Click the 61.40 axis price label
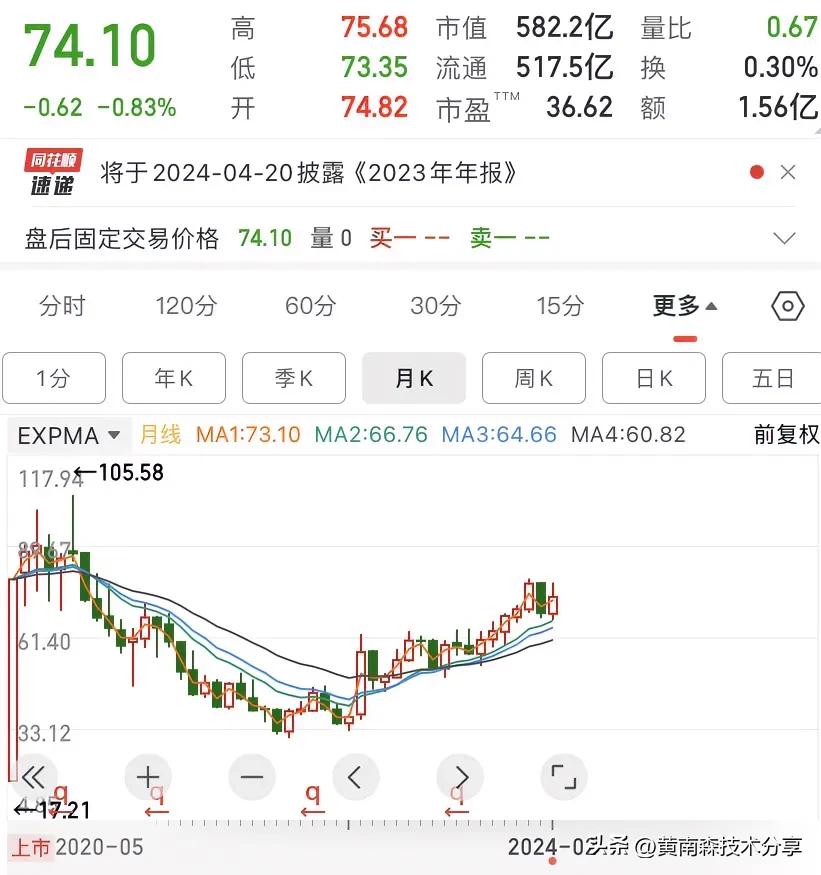The image size is (821, 875). coord(44,642)
